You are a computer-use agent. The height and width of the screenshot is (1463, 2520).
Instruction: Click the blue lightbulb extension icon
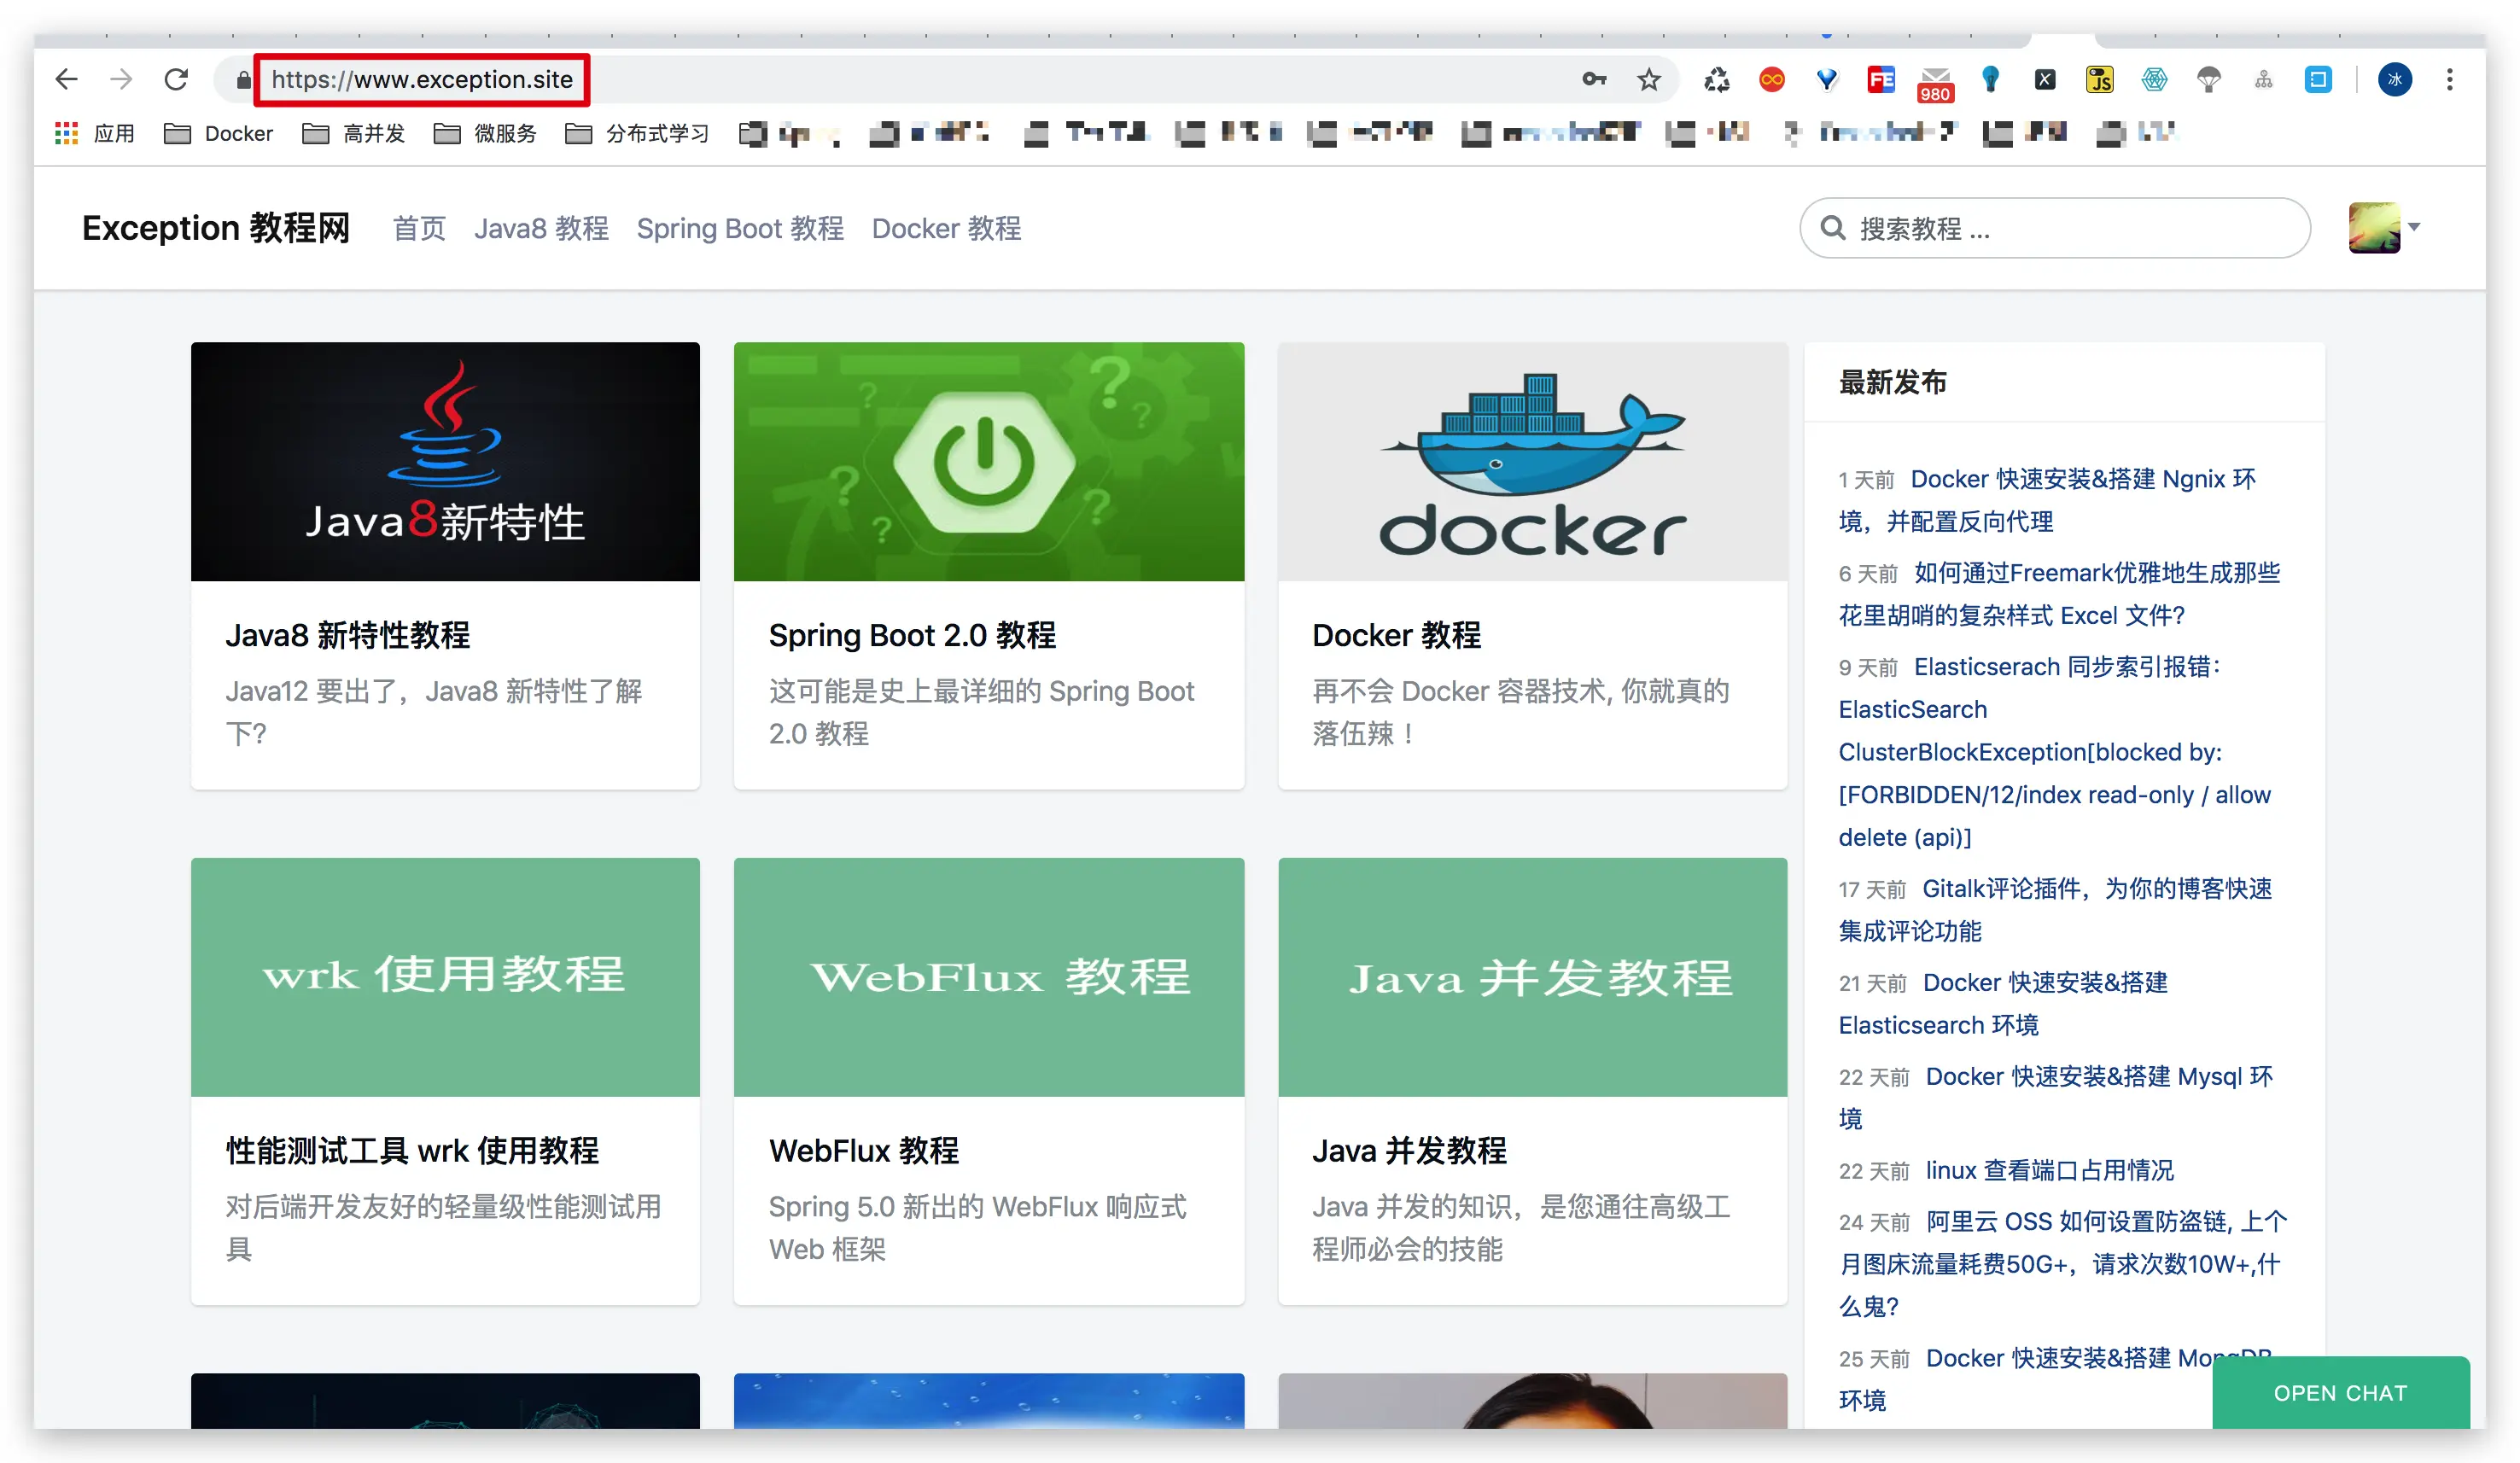[x=1990, y=79]
